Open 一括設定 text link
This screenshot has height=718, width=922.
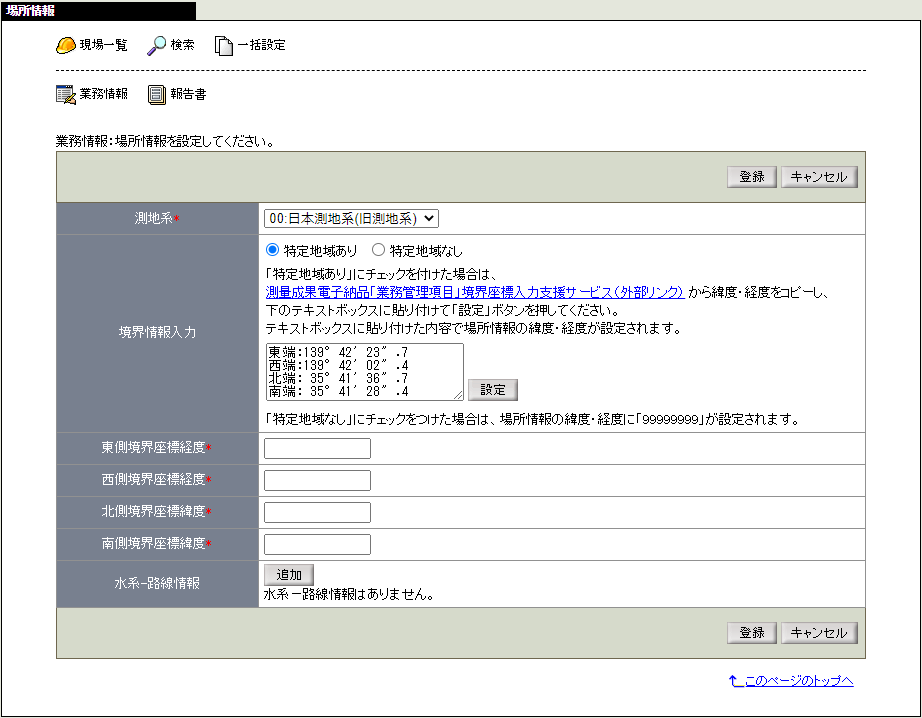coord(262,45)
